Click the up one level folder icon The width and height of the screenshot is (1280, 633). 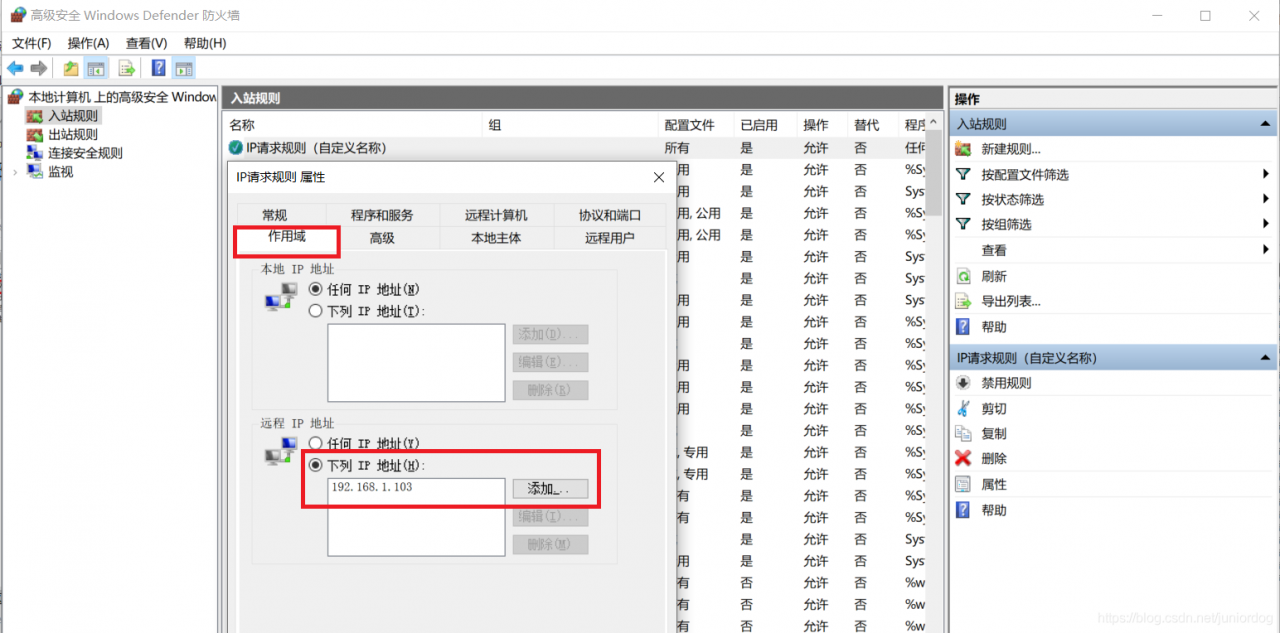tap(71, 68)
